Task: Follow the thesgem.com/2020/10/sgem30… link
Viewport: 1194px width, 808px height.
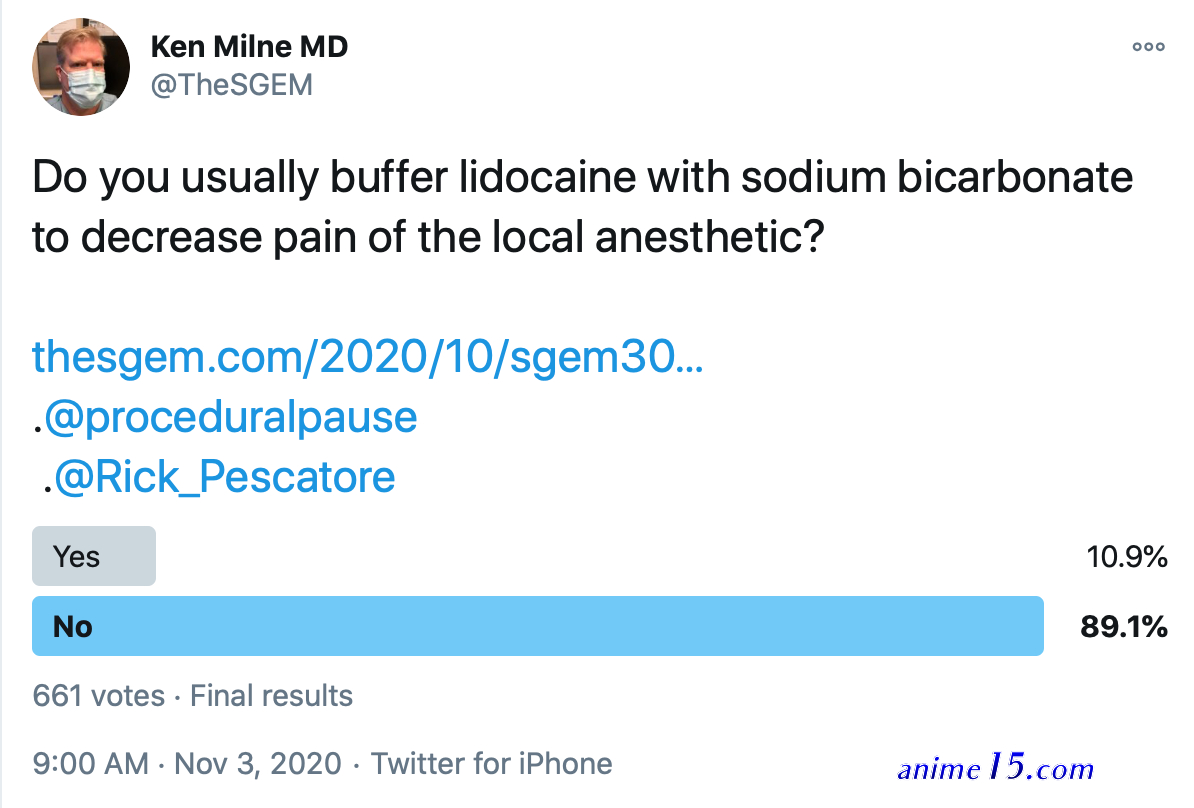Action: (368, 356)
